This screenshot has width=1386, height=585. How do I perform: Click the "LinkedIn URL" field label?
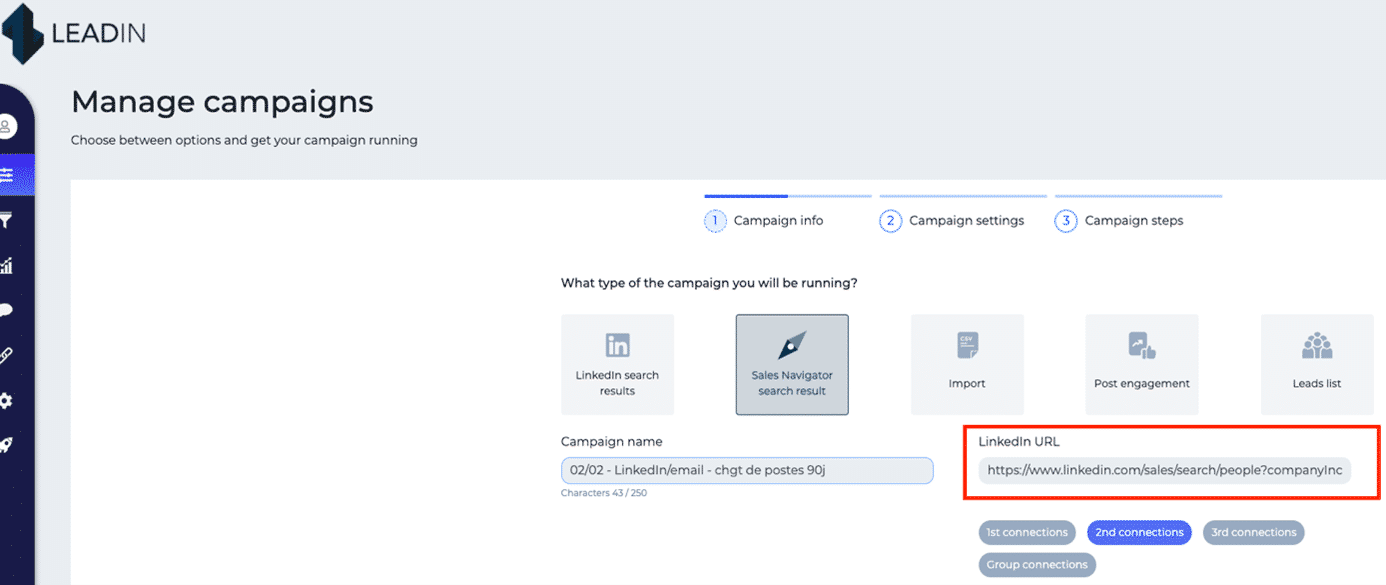click(1019, 441)
